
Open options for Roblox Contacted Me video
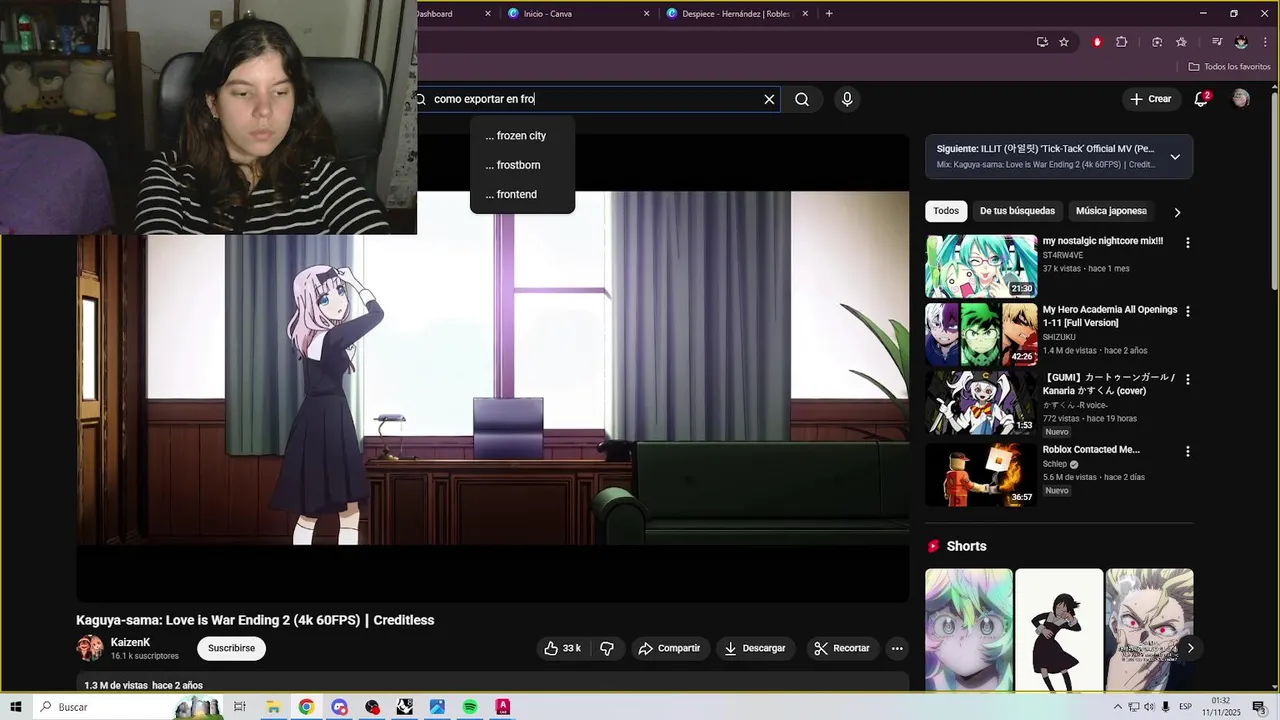(1188, 451)
